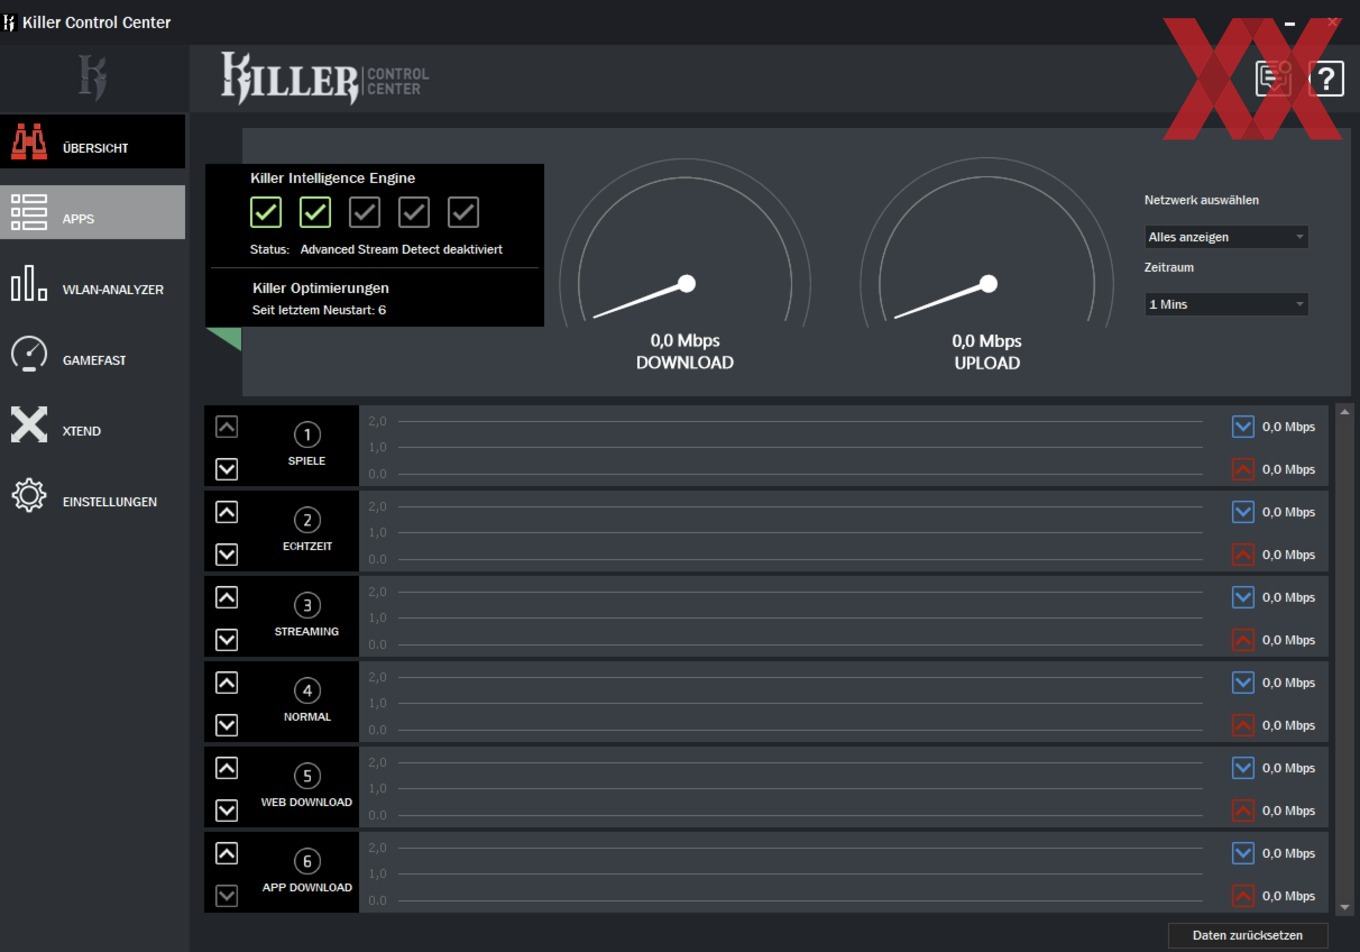Click the Web Download category label

click(307, 802)
